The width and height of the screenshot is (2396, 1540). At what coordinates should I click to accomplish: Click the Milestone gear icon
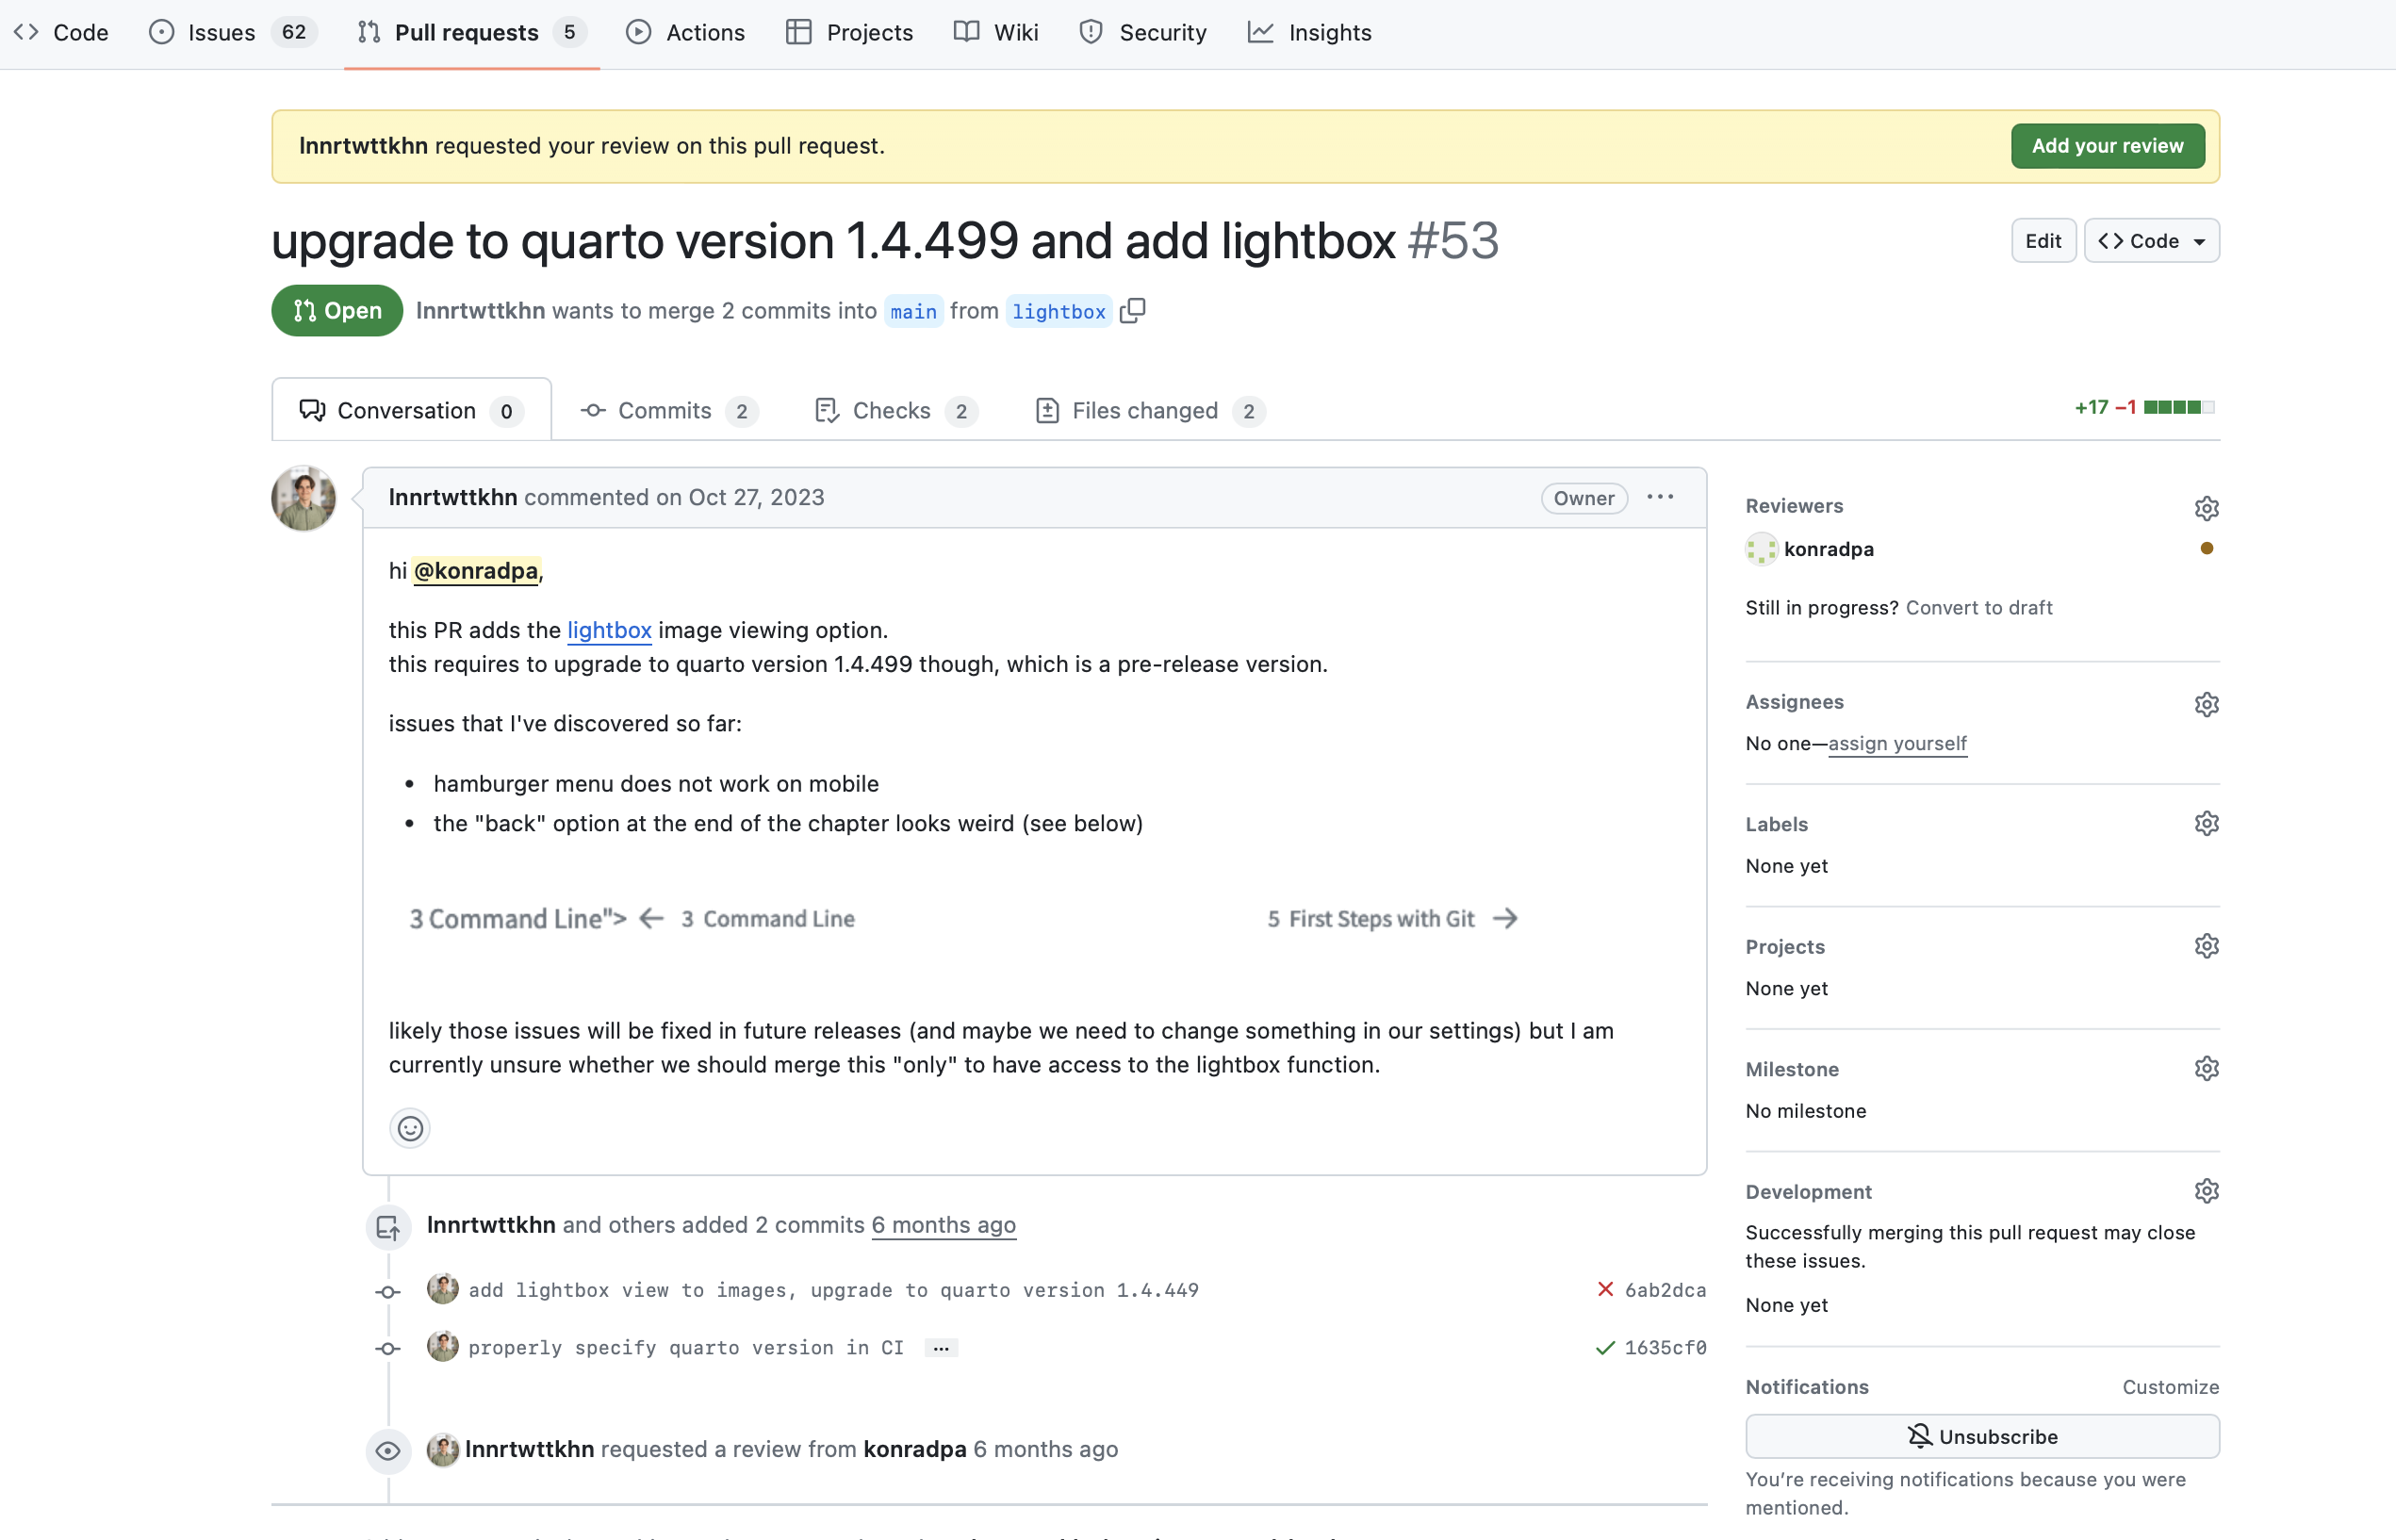2206,1069
